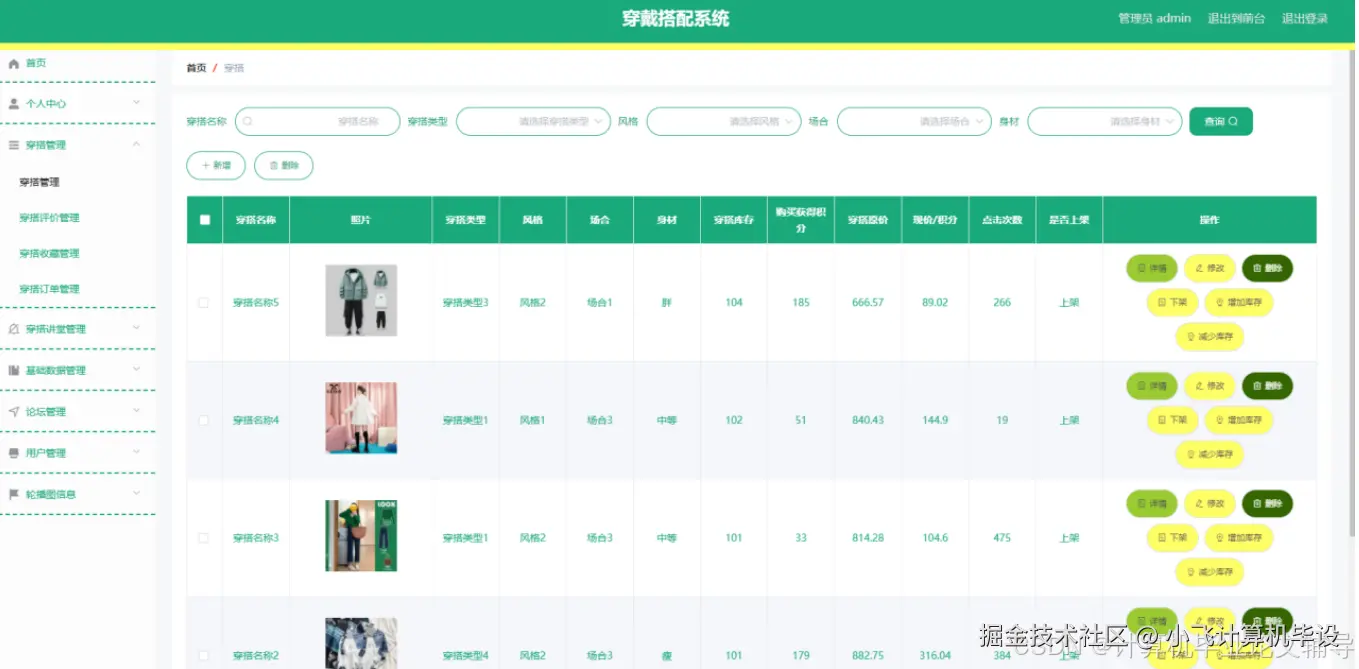Expand the 穿搭讲堂管理 sidebar chevron
The height and width of the screenshot is (669, 1359).
click(x=137, y=328)
